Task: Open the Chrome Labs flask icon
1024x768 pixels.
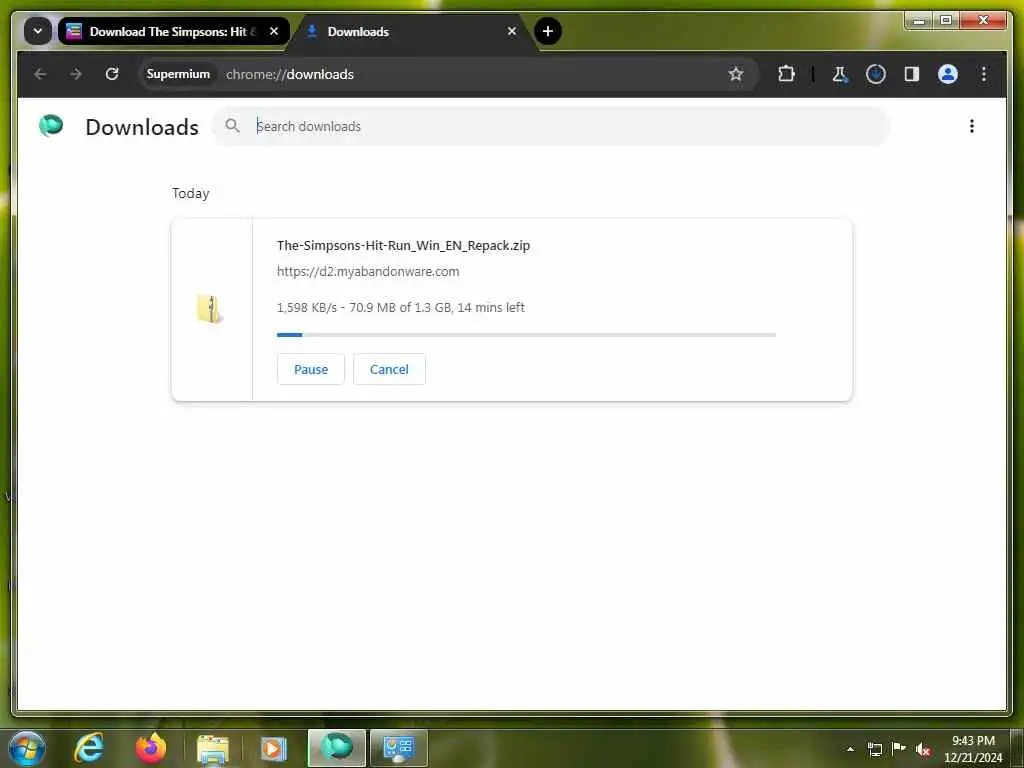Action: [840, 74]
